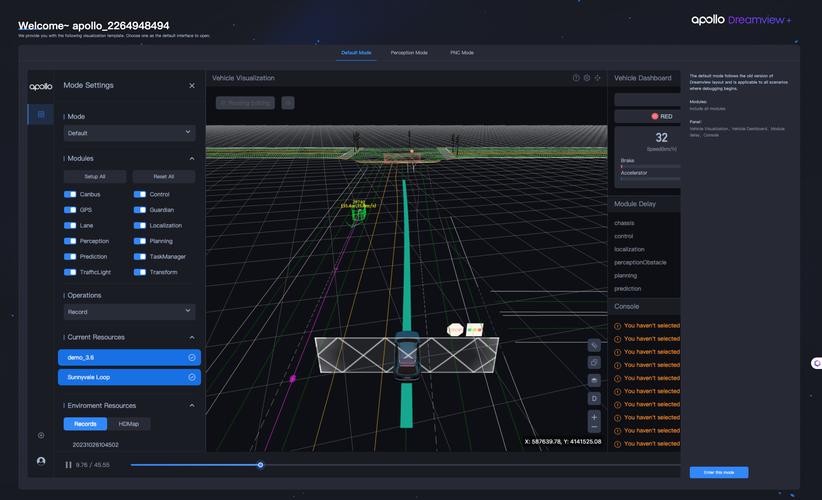Toggle the Lane module switch
This screenshot has height=500, width=822.
click(70, 226)
